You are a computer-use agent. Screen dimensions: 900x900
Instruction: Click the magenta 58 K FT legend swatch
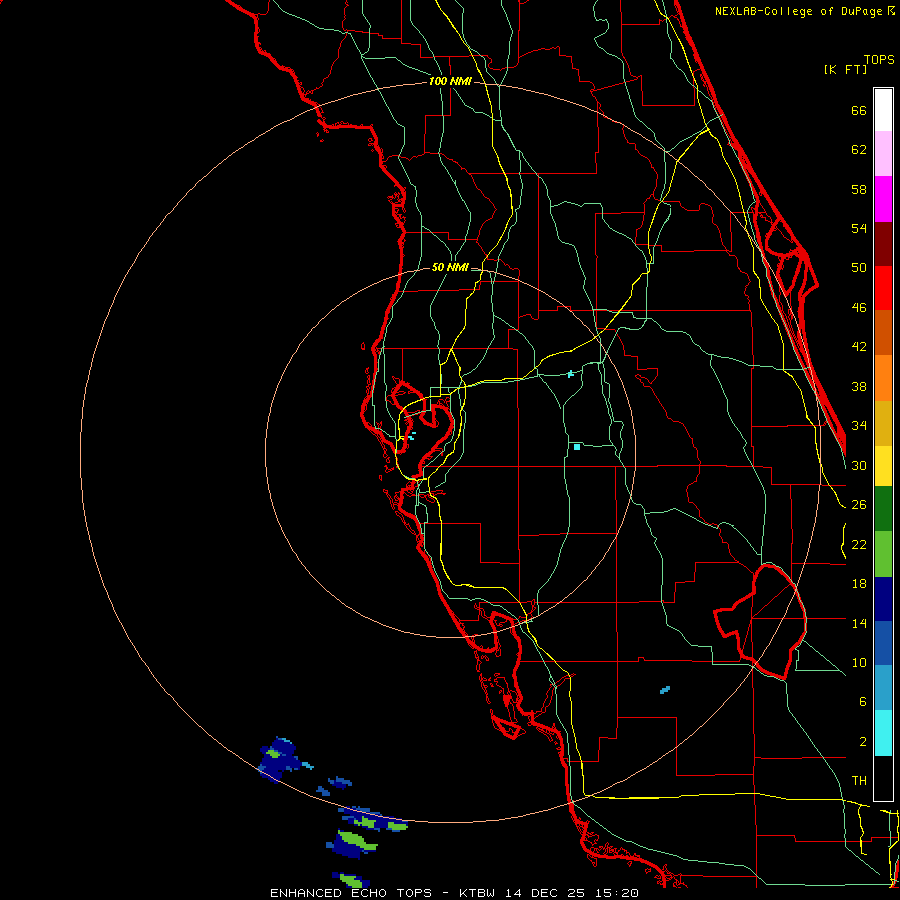pyautogui.click(x=883, y=199)
